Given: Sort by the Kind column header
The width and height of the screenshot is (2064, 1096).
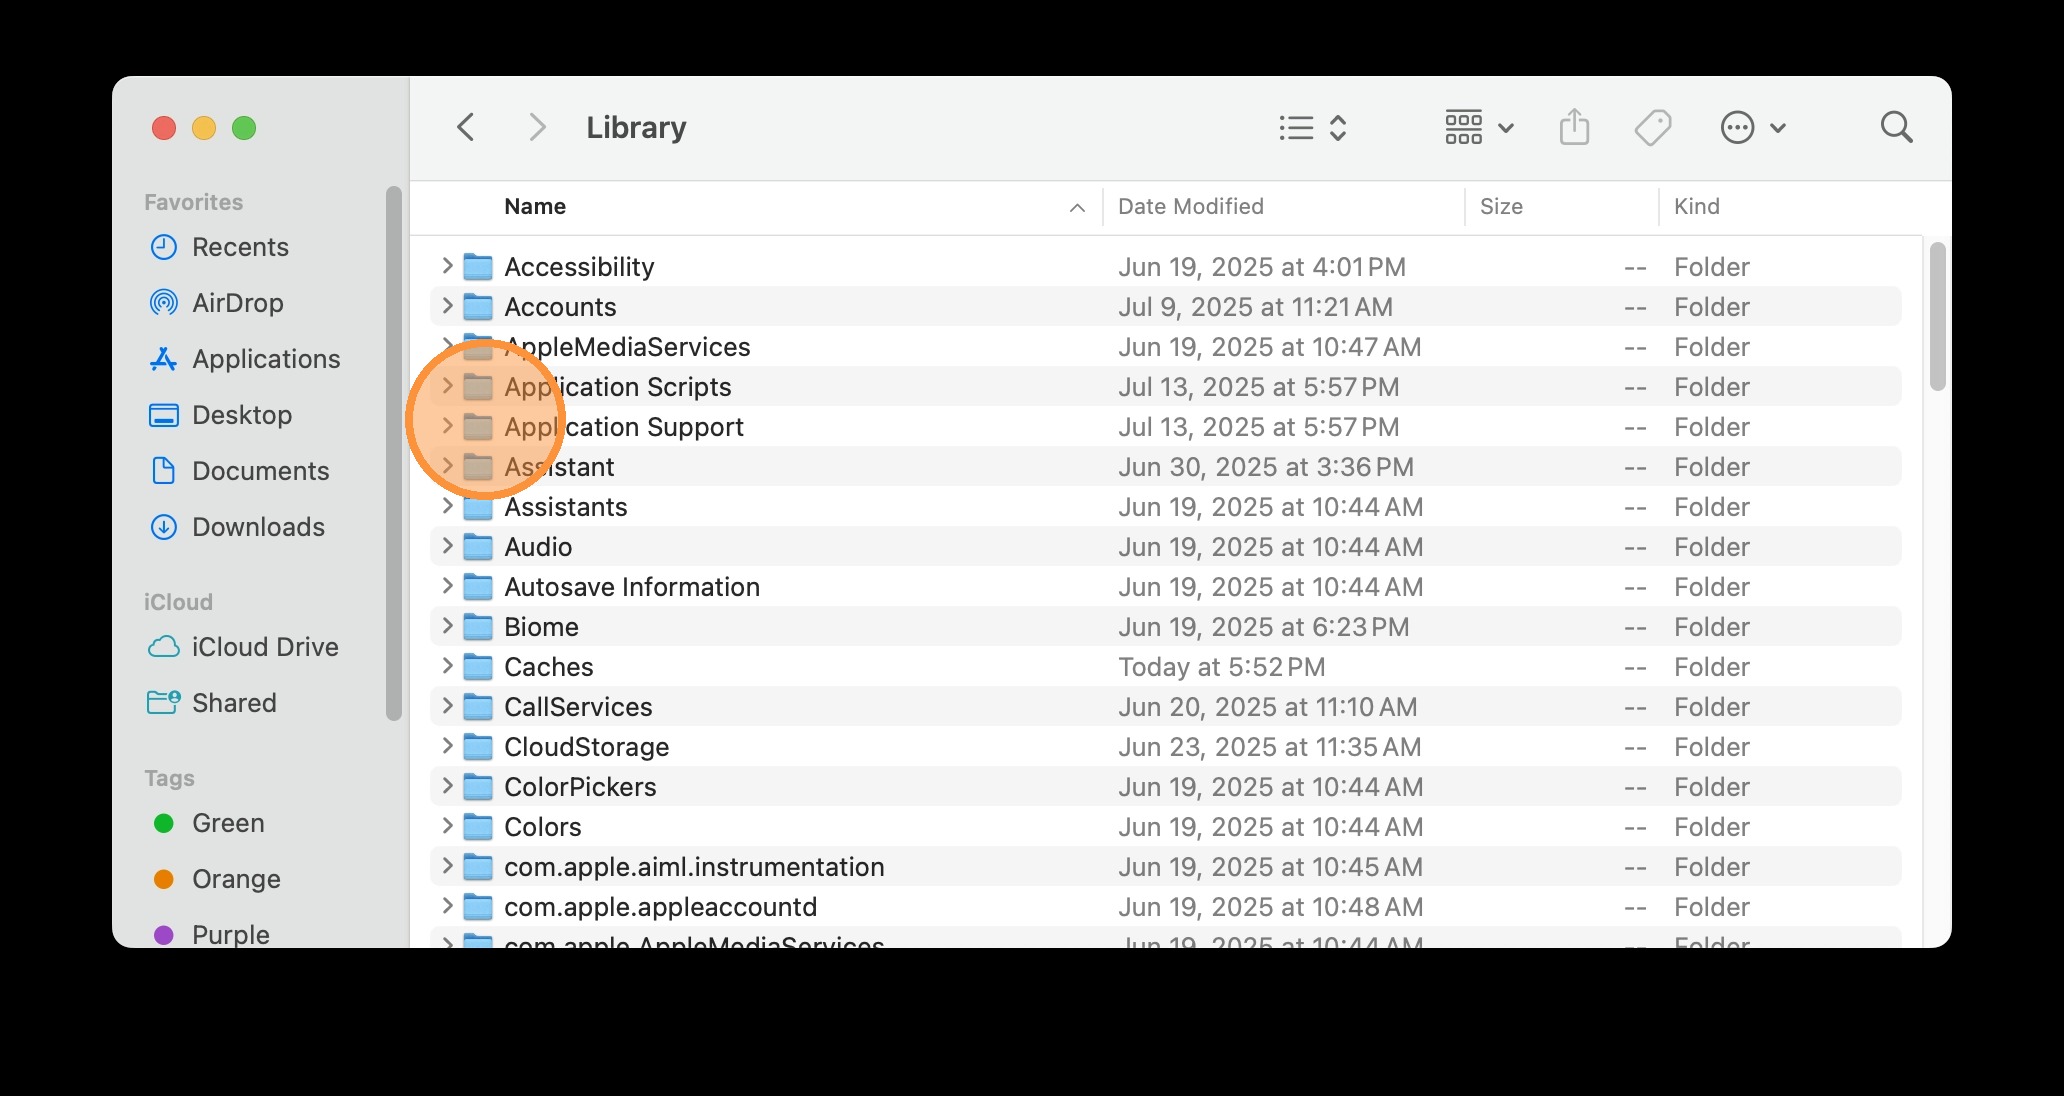Looking at the screenshot, I should tap(1696, 207).
